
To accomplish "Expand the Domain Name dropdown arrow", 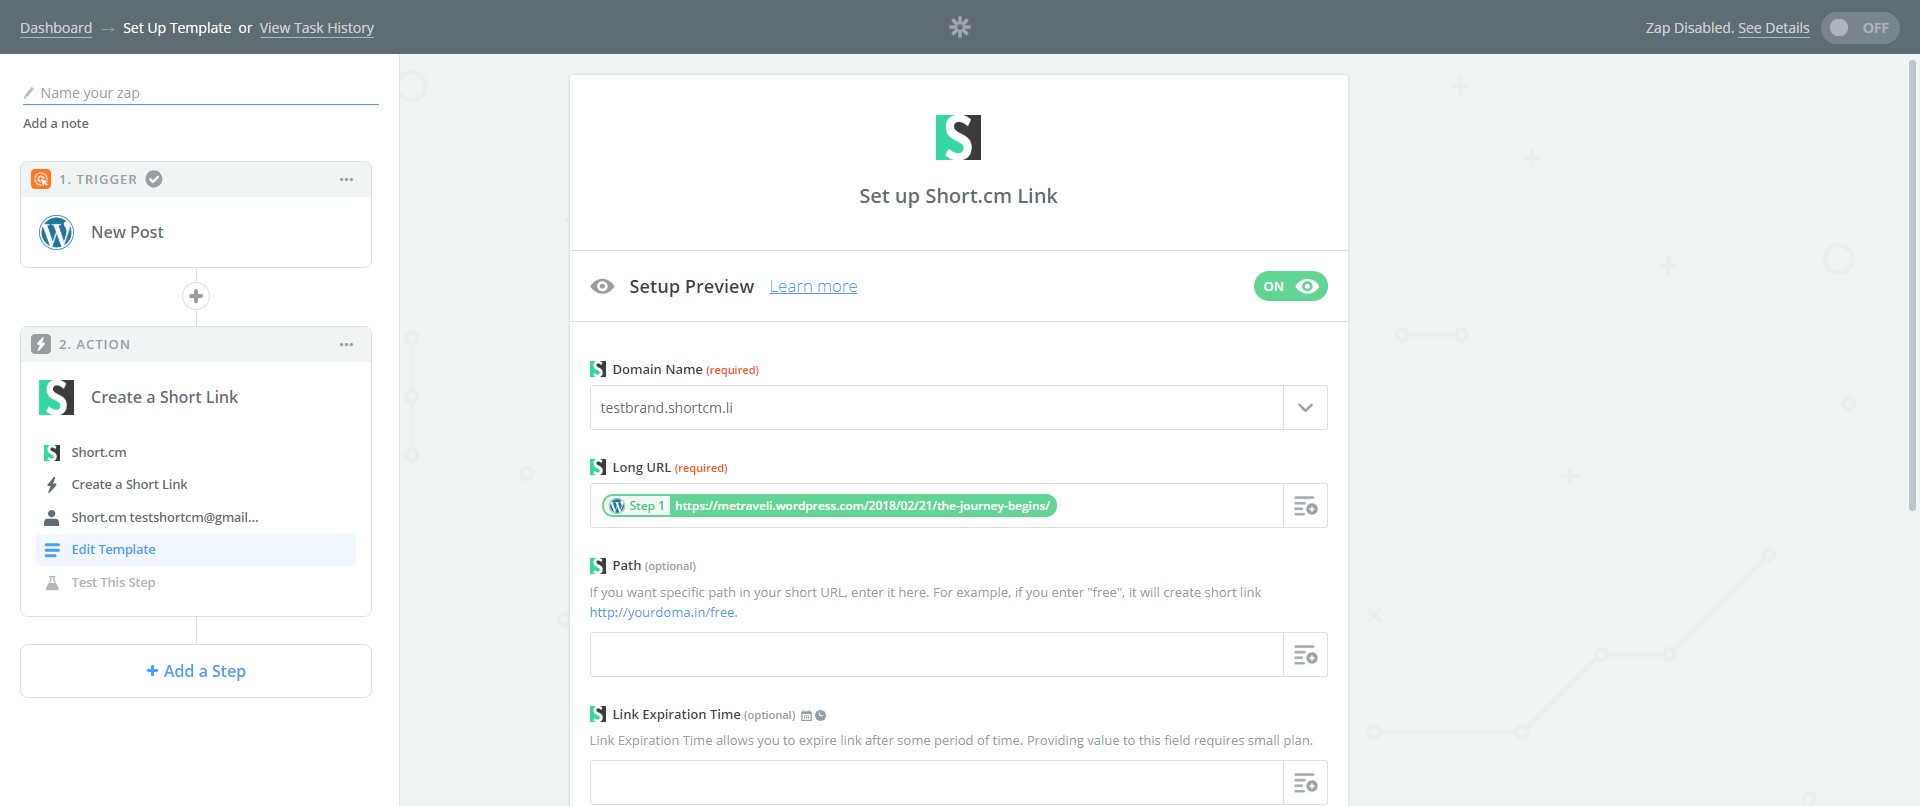I will point(1305,408).
